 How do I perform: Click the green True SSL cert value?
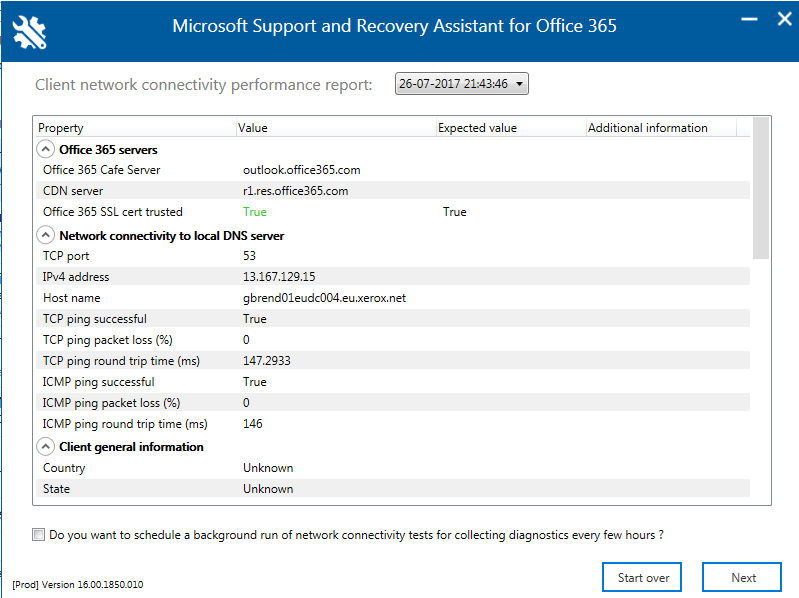tap(255, 211)
